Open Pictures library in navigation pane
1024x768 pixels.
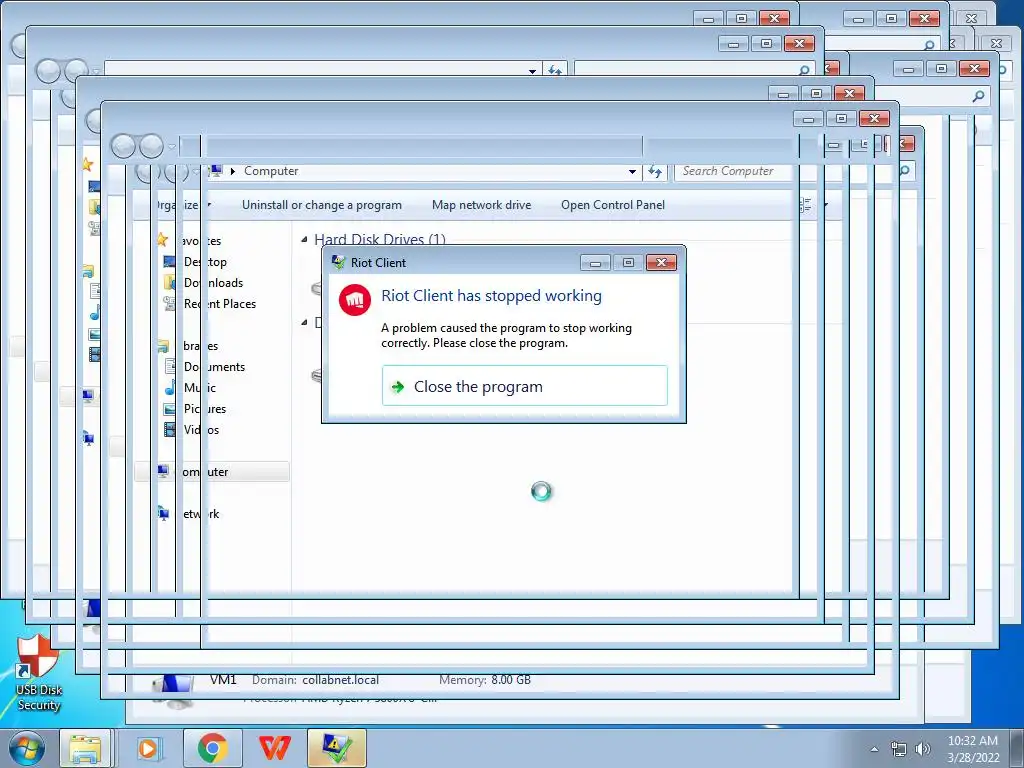(x=205, y=409)
